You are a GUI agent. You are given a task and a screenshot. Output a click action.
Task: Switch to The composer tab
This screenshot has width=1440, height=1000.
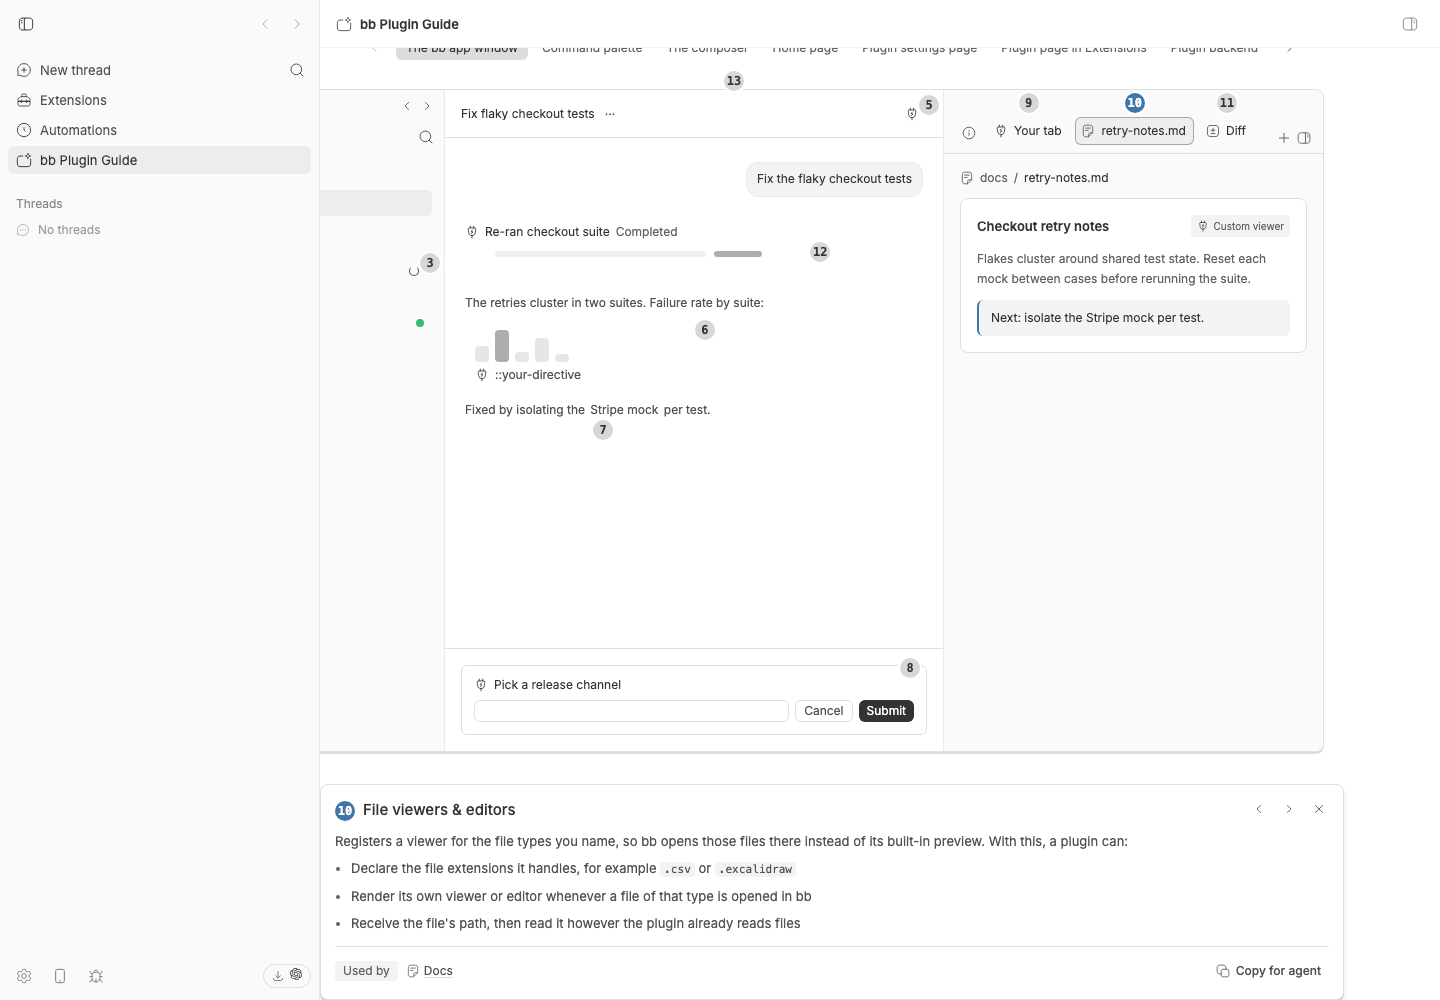point(707,48)
